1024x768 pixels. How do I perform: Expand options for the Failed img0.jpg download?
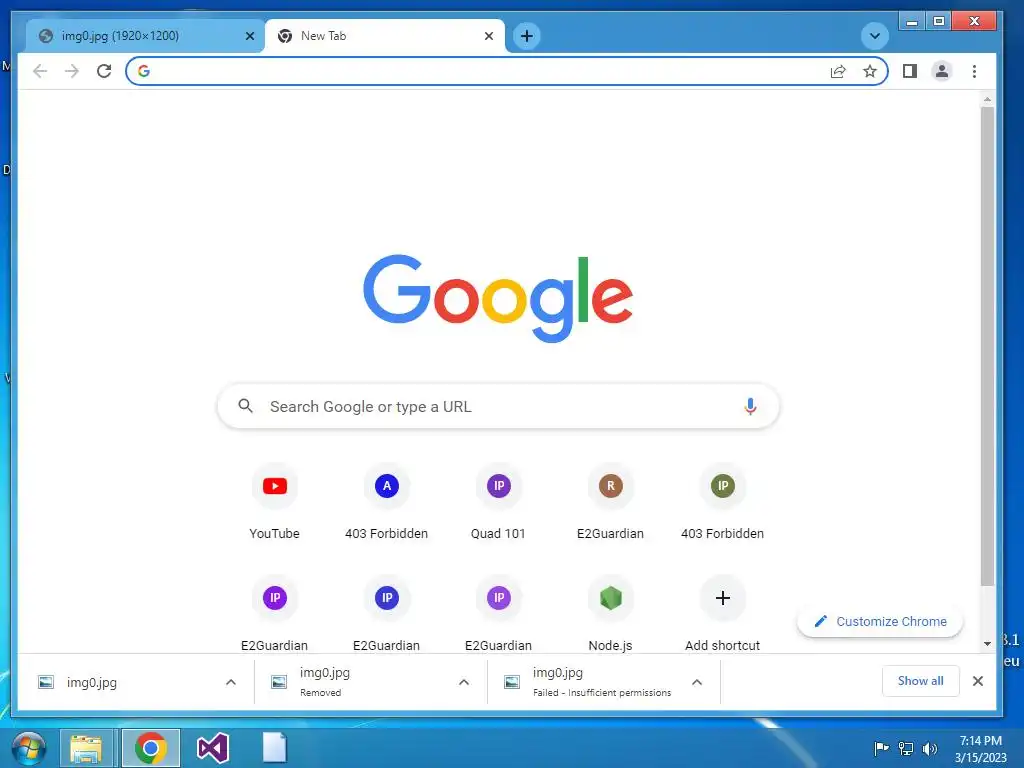(697, 682)
